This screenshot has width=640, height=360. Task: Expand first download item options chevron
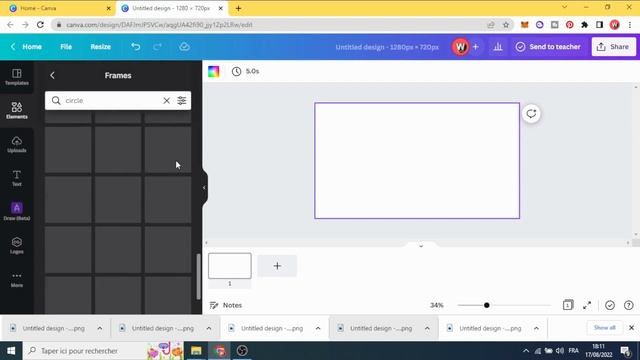coord(100,328)
